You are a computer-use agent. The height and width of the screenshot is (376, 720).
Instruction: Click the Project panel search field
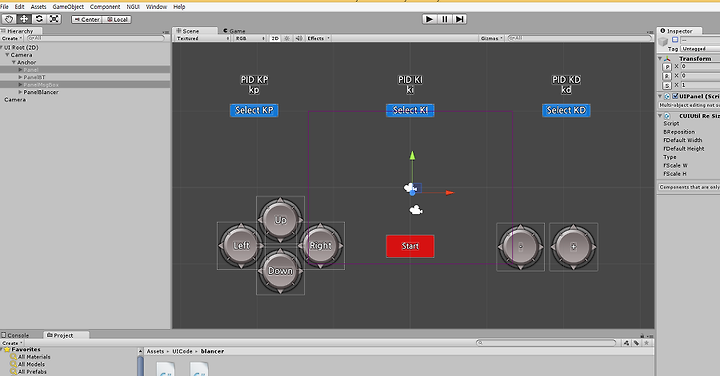pyautogui.click(x=546, y=342)
